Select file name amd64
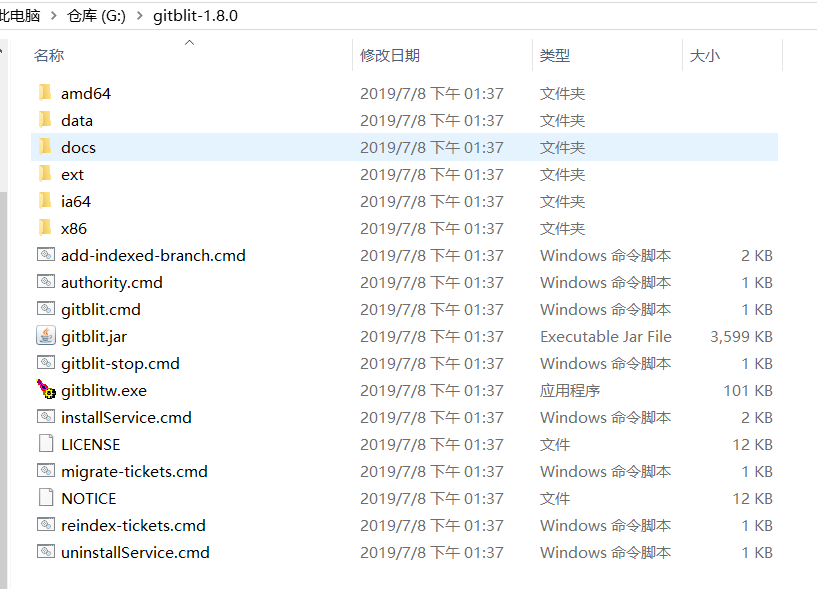Viewport: 817px width, 589px height. tap(86, 93)
